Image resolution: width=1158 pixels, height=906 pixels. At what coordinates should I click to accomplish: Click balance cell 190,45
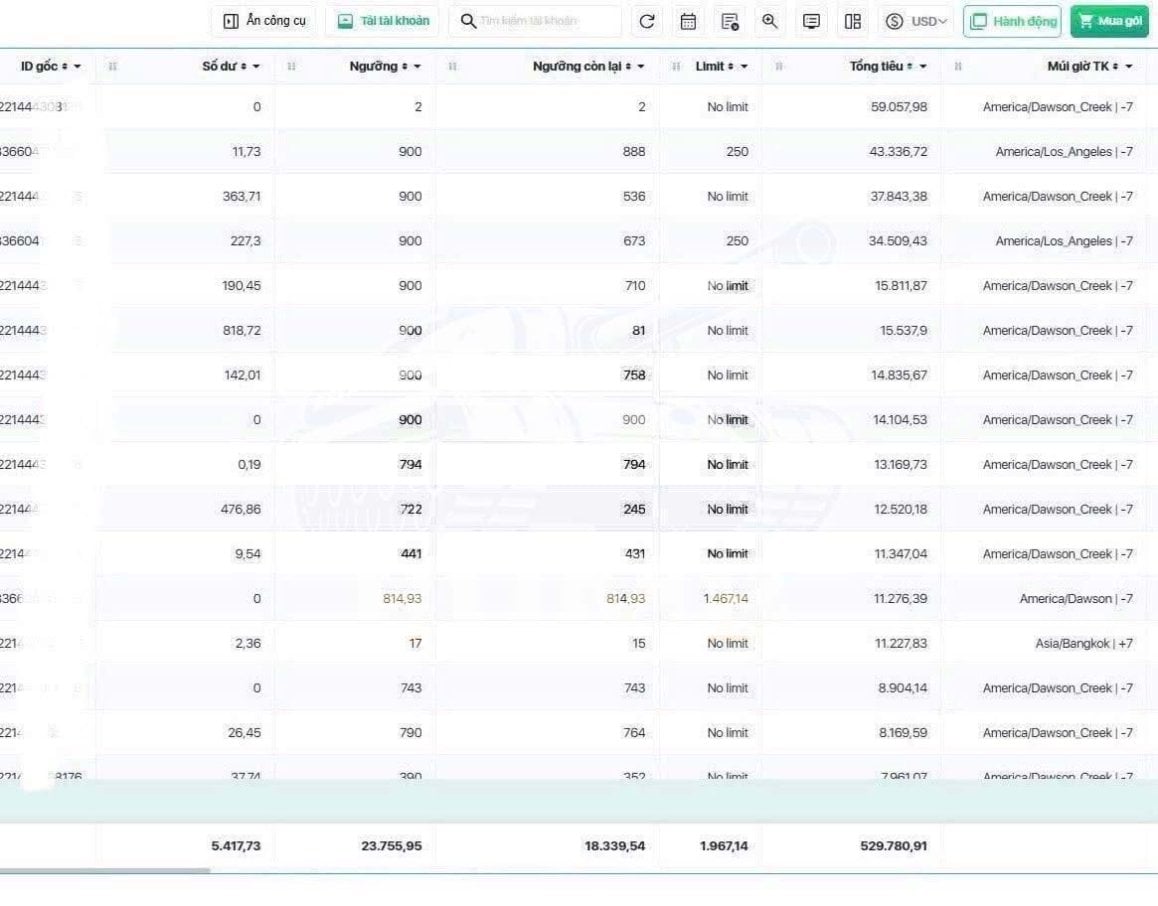(241, 286)
